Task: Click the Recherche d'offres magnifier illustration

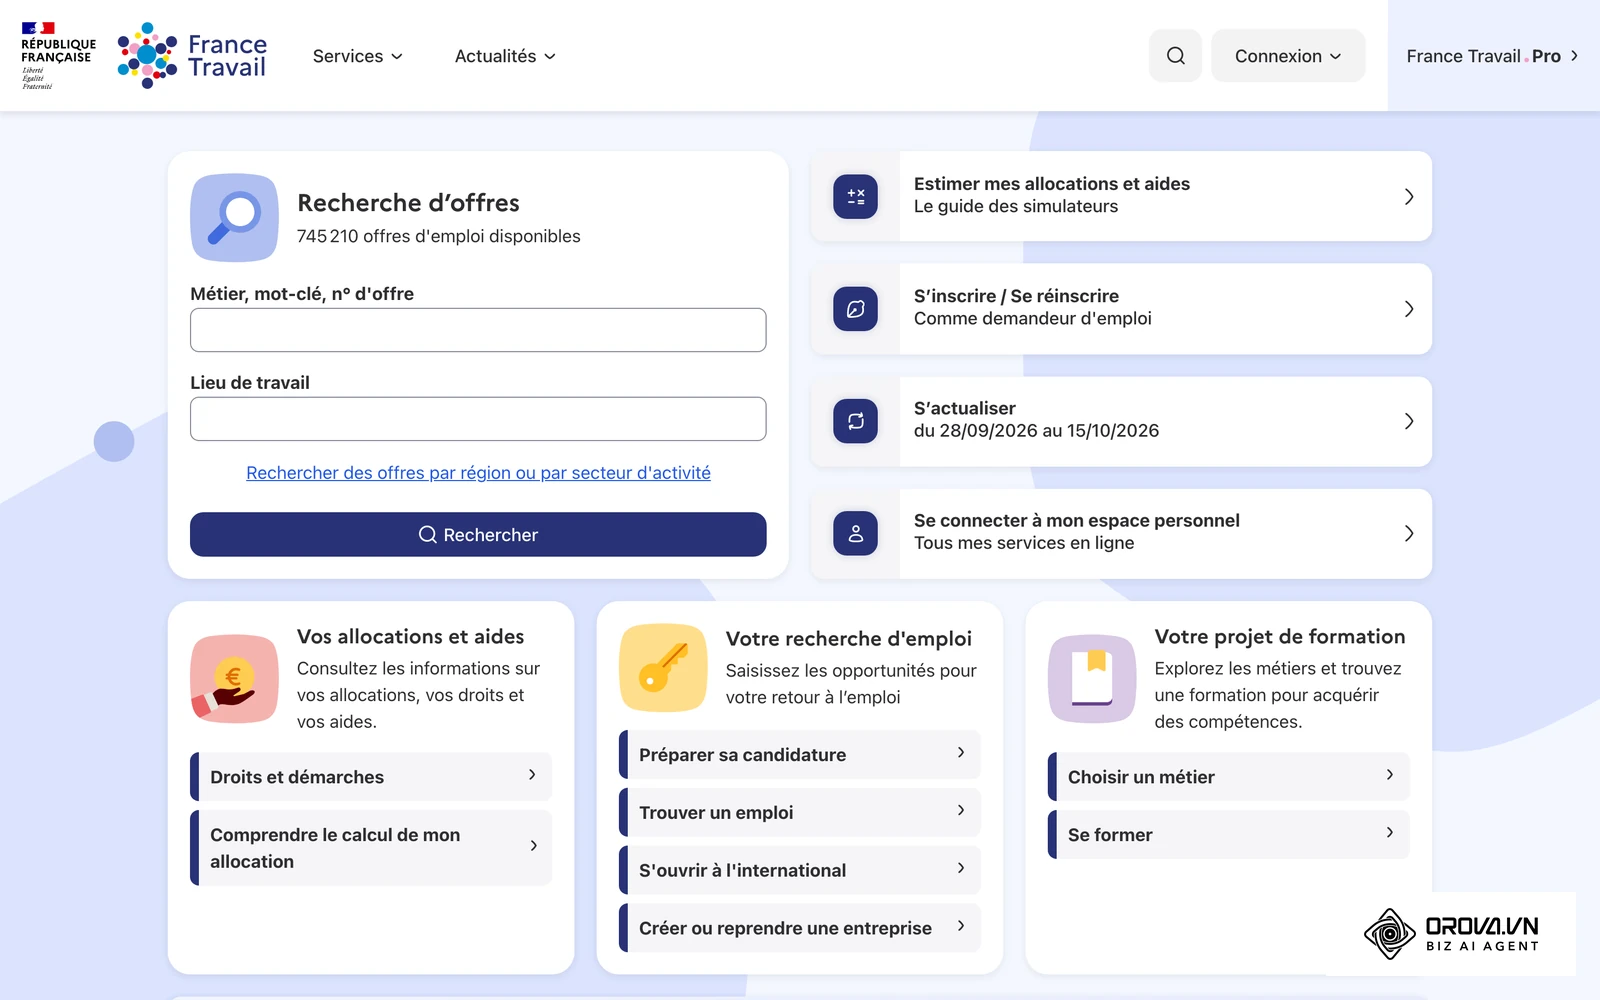Action: 234,218
